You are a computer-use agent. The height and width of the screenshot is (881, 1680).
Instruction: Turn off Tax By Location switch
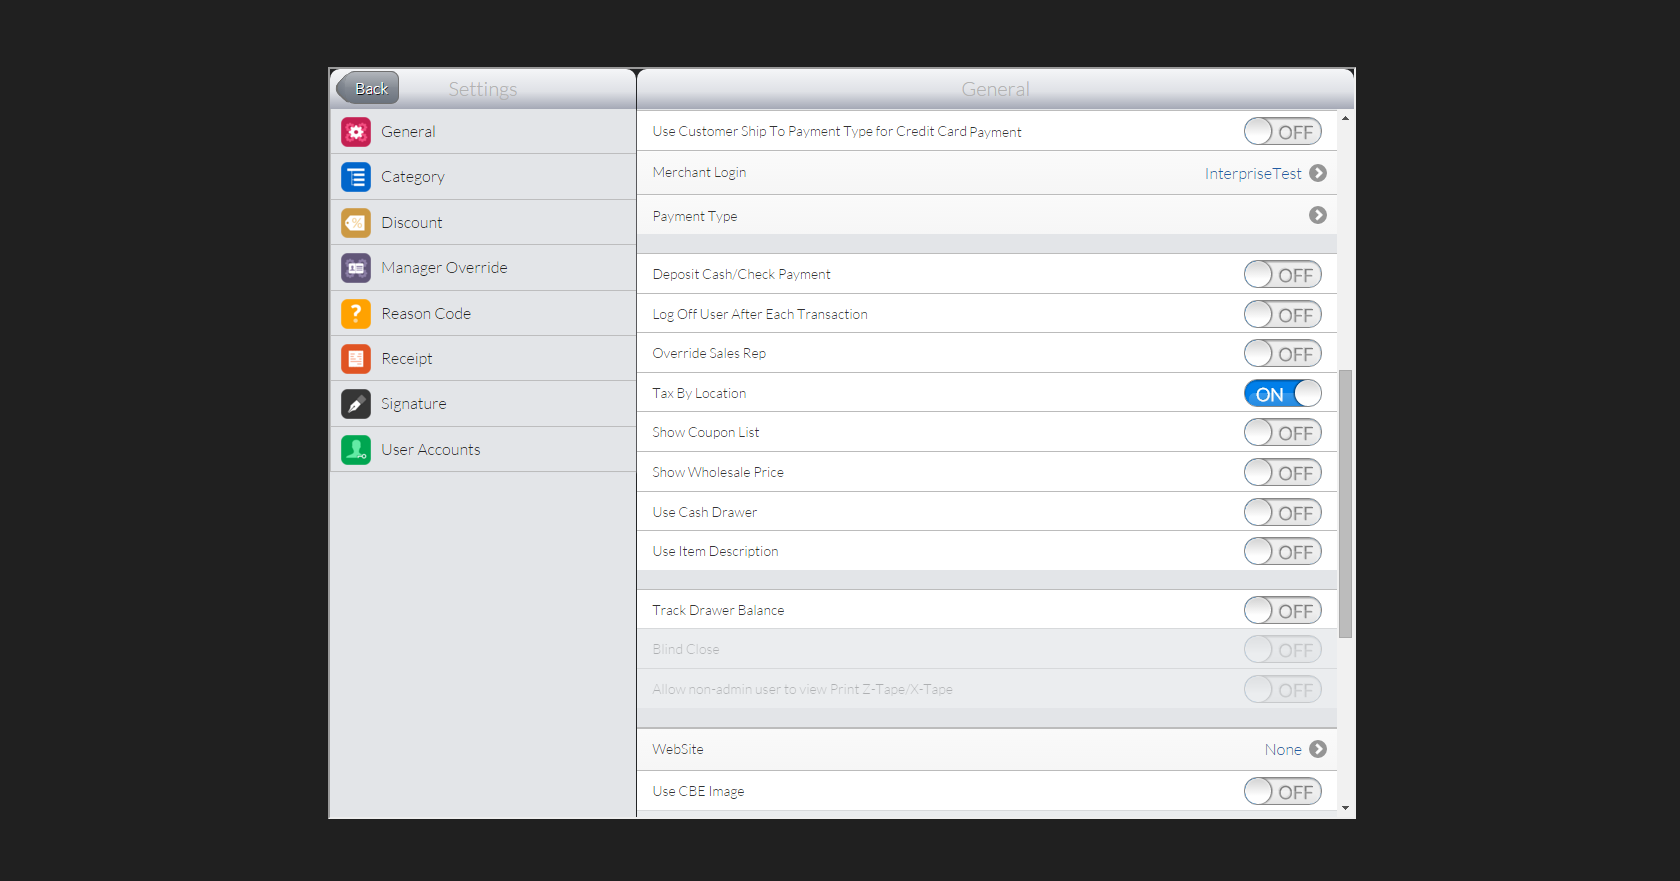tap(1282, 394)
